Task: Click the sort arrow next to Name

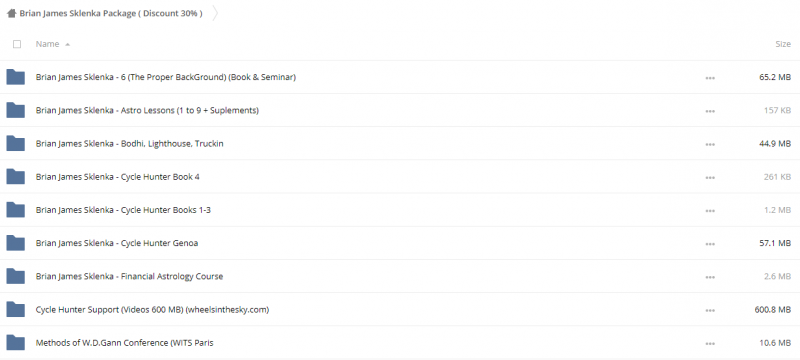Action: coord(67,44)
